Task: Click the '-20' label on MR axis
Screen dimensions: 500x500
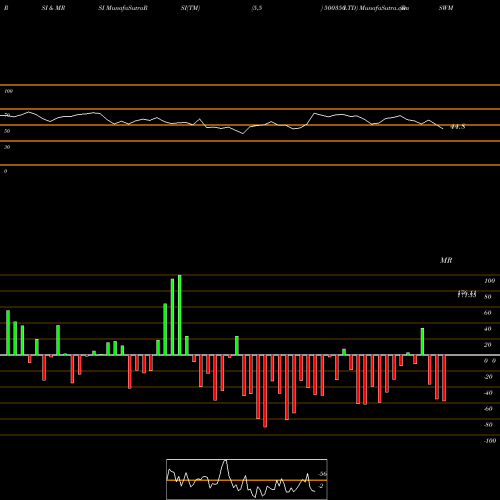Action: tap(488, 377)
